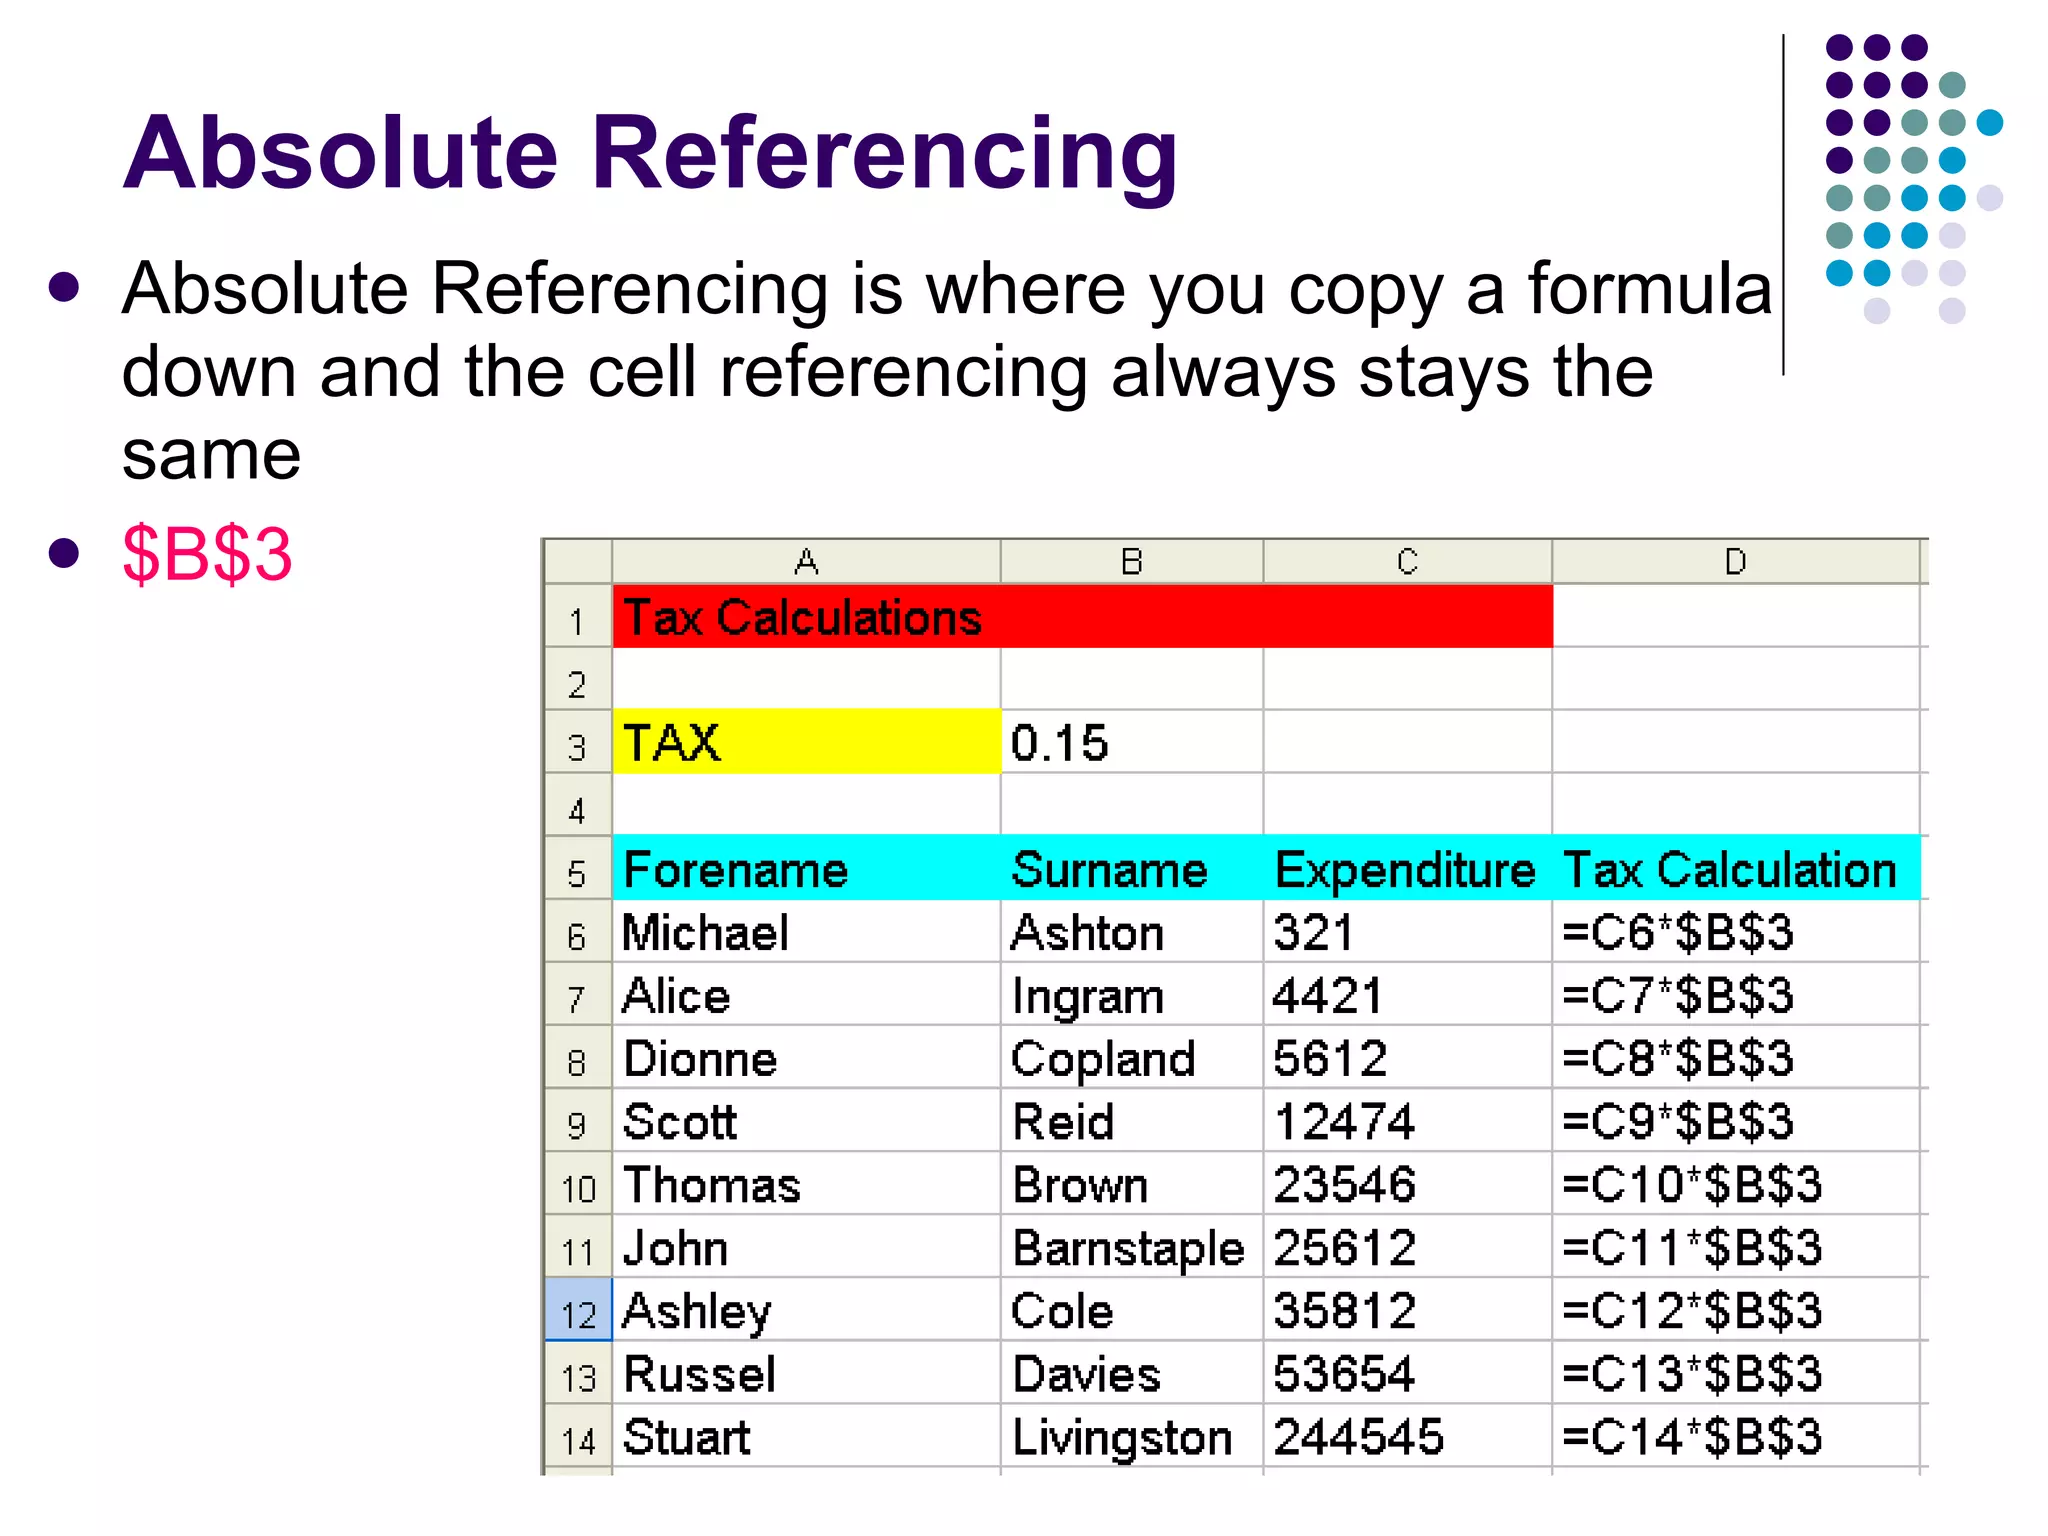Select column C header

click(1407, 562)
